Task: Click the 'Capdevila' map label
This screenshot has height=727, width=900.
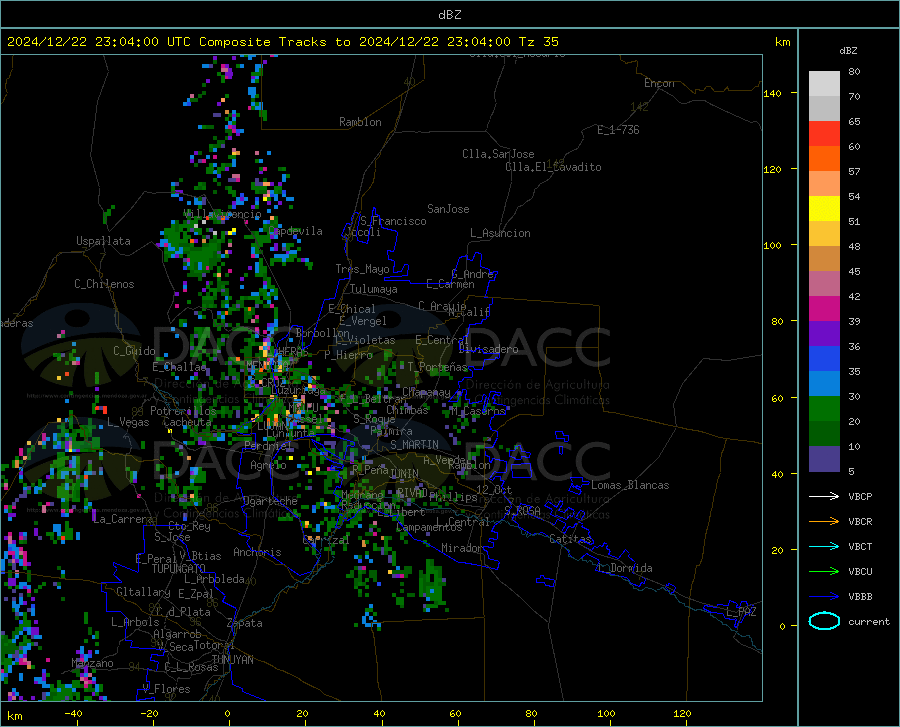Action: (x=296, y=231)
